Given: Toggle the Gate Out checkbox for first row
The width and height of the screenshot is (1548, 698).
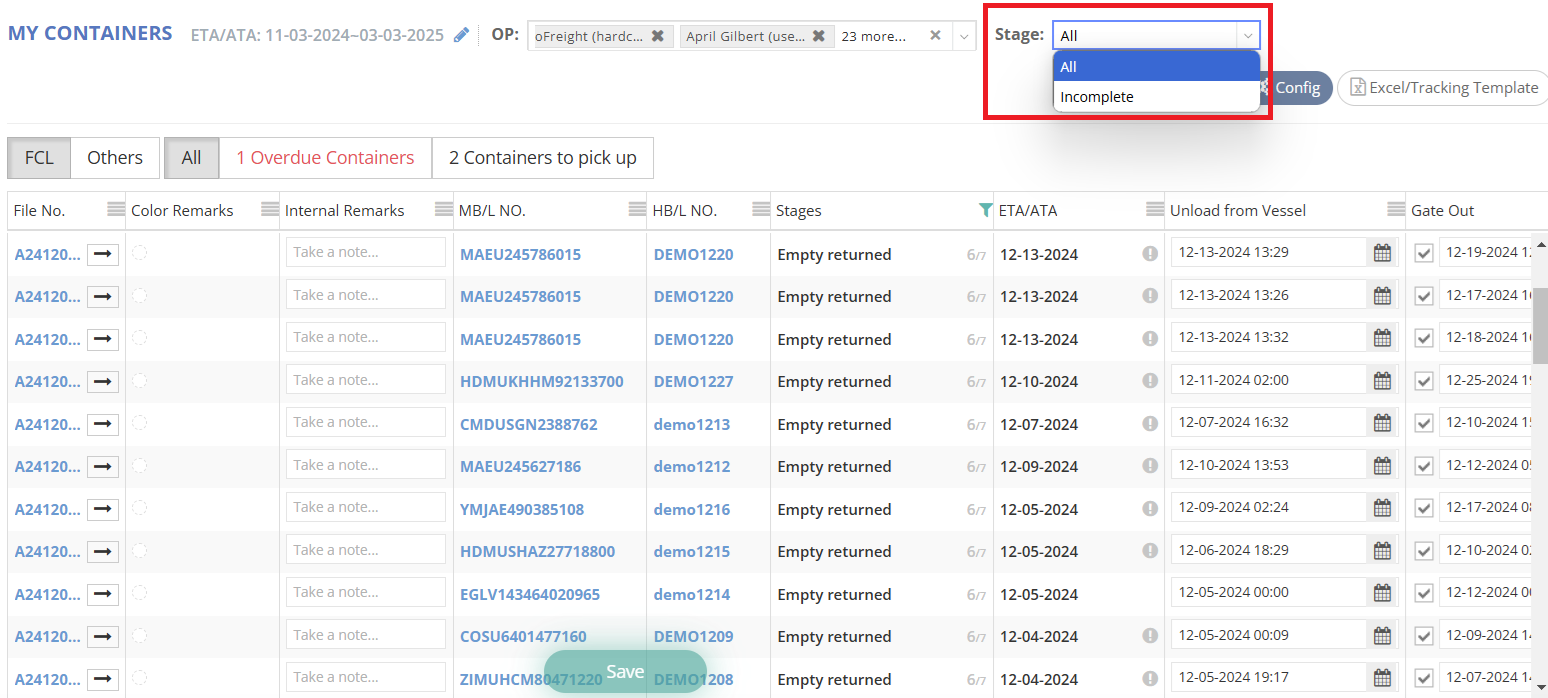Looking at the screenshot, I should [x=1424, y=254].
